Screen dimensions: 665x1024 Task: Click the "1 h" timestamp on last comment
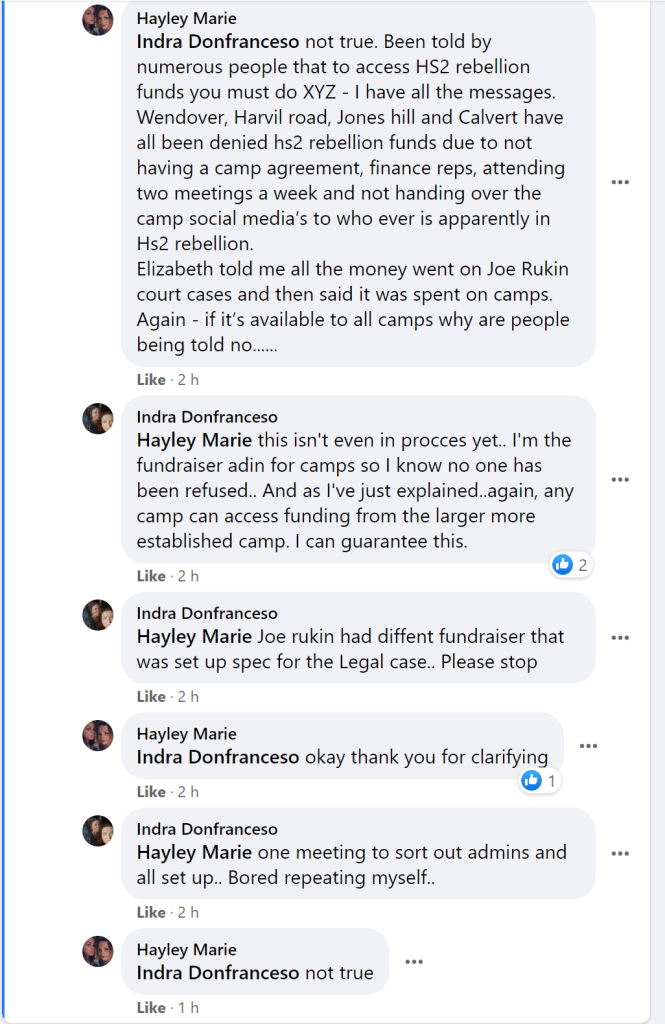pos(187,1008)
